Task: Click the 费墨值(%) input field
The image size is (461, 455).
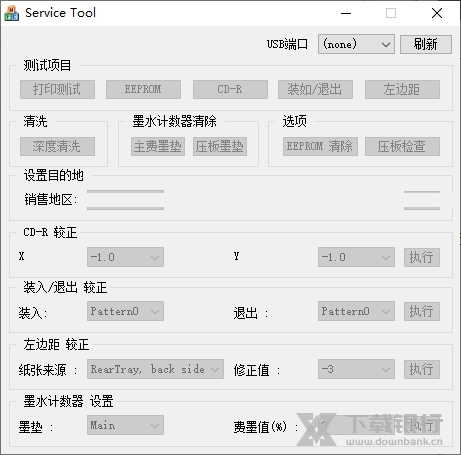Action: coord(356,425)
